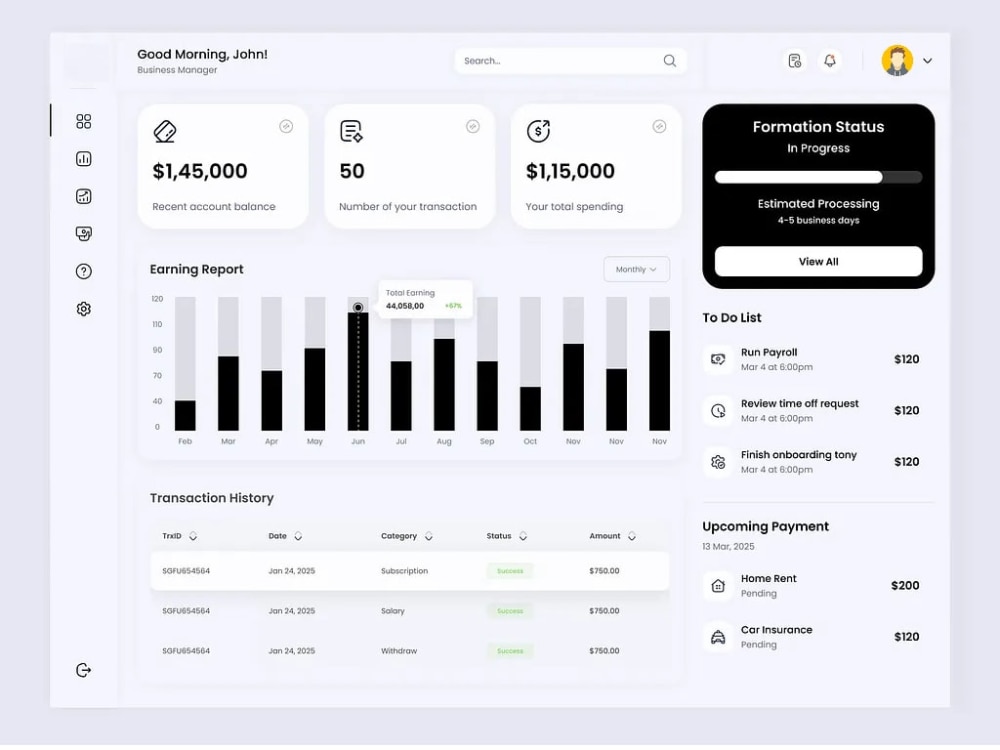The image size is (1000, 750).
Task: Open the Monthly period dropdown
Action: coord(636,269)
